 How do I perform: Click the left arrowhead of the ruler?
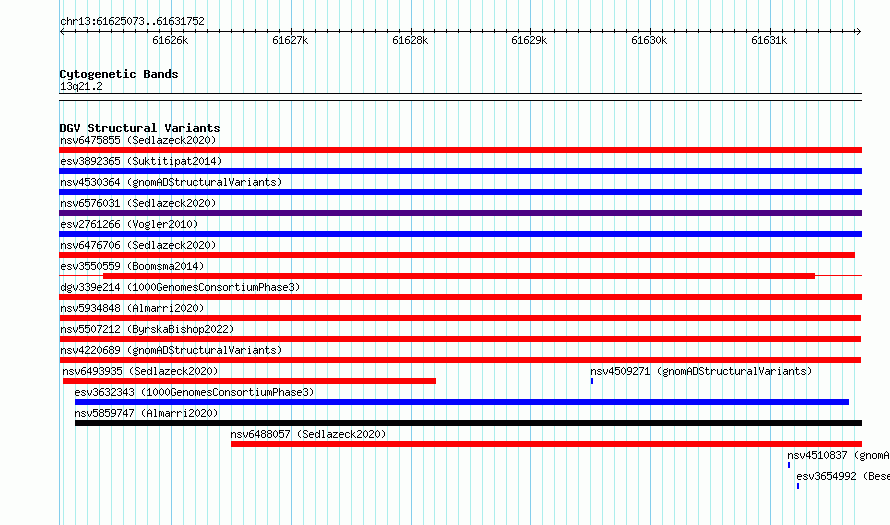point(62,31)
